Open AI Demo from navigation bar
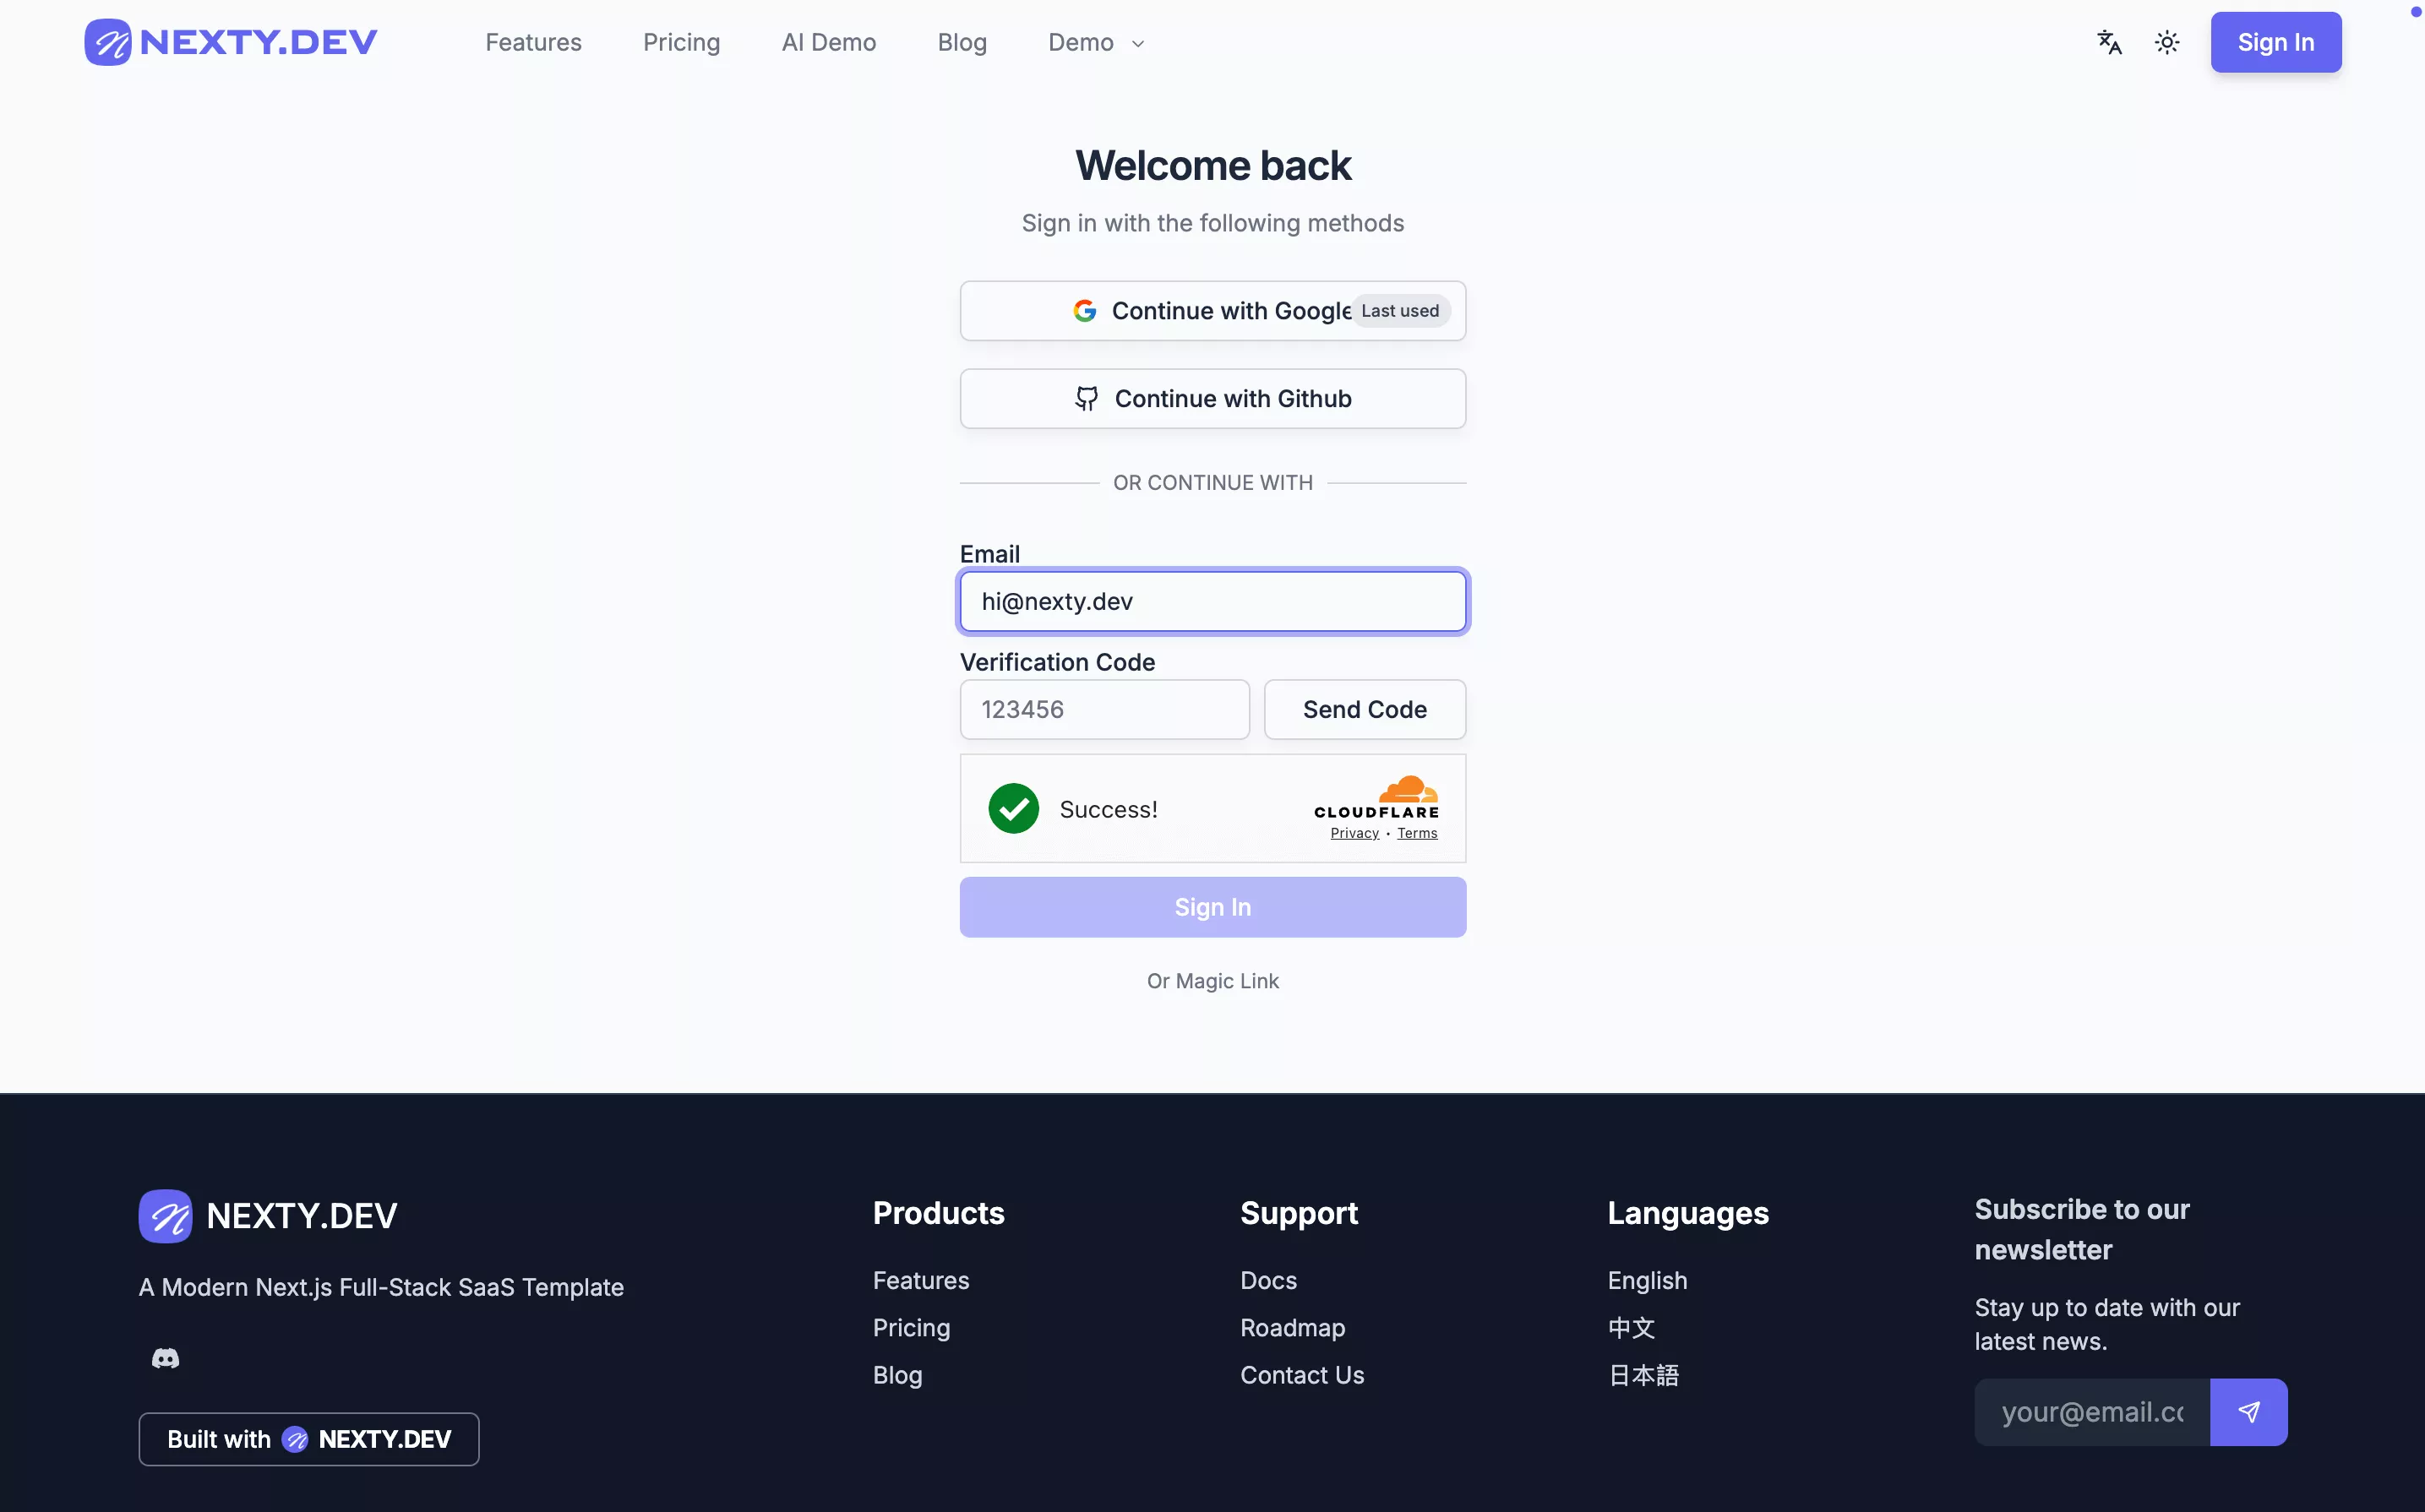Viewport: 2425px width, 1512px height. [828, 43]
